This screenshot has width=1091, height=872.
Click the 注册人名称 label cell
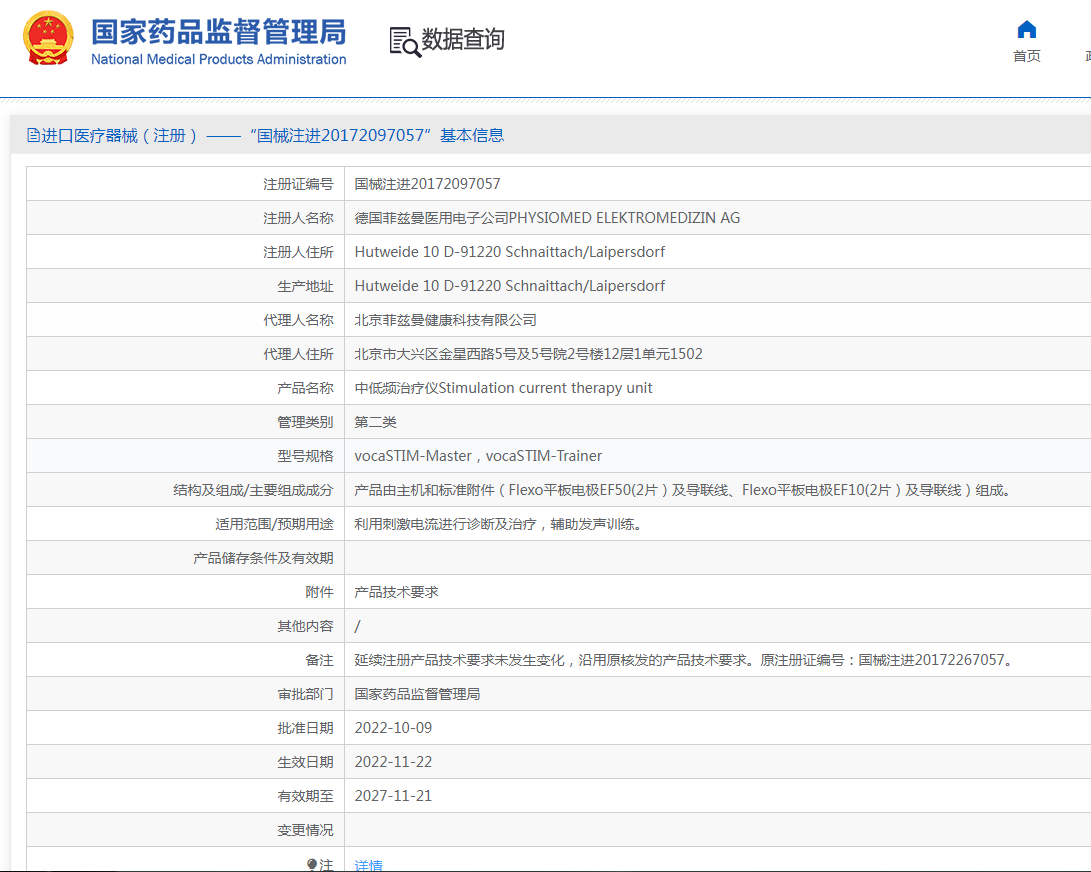tap(186, 218)
